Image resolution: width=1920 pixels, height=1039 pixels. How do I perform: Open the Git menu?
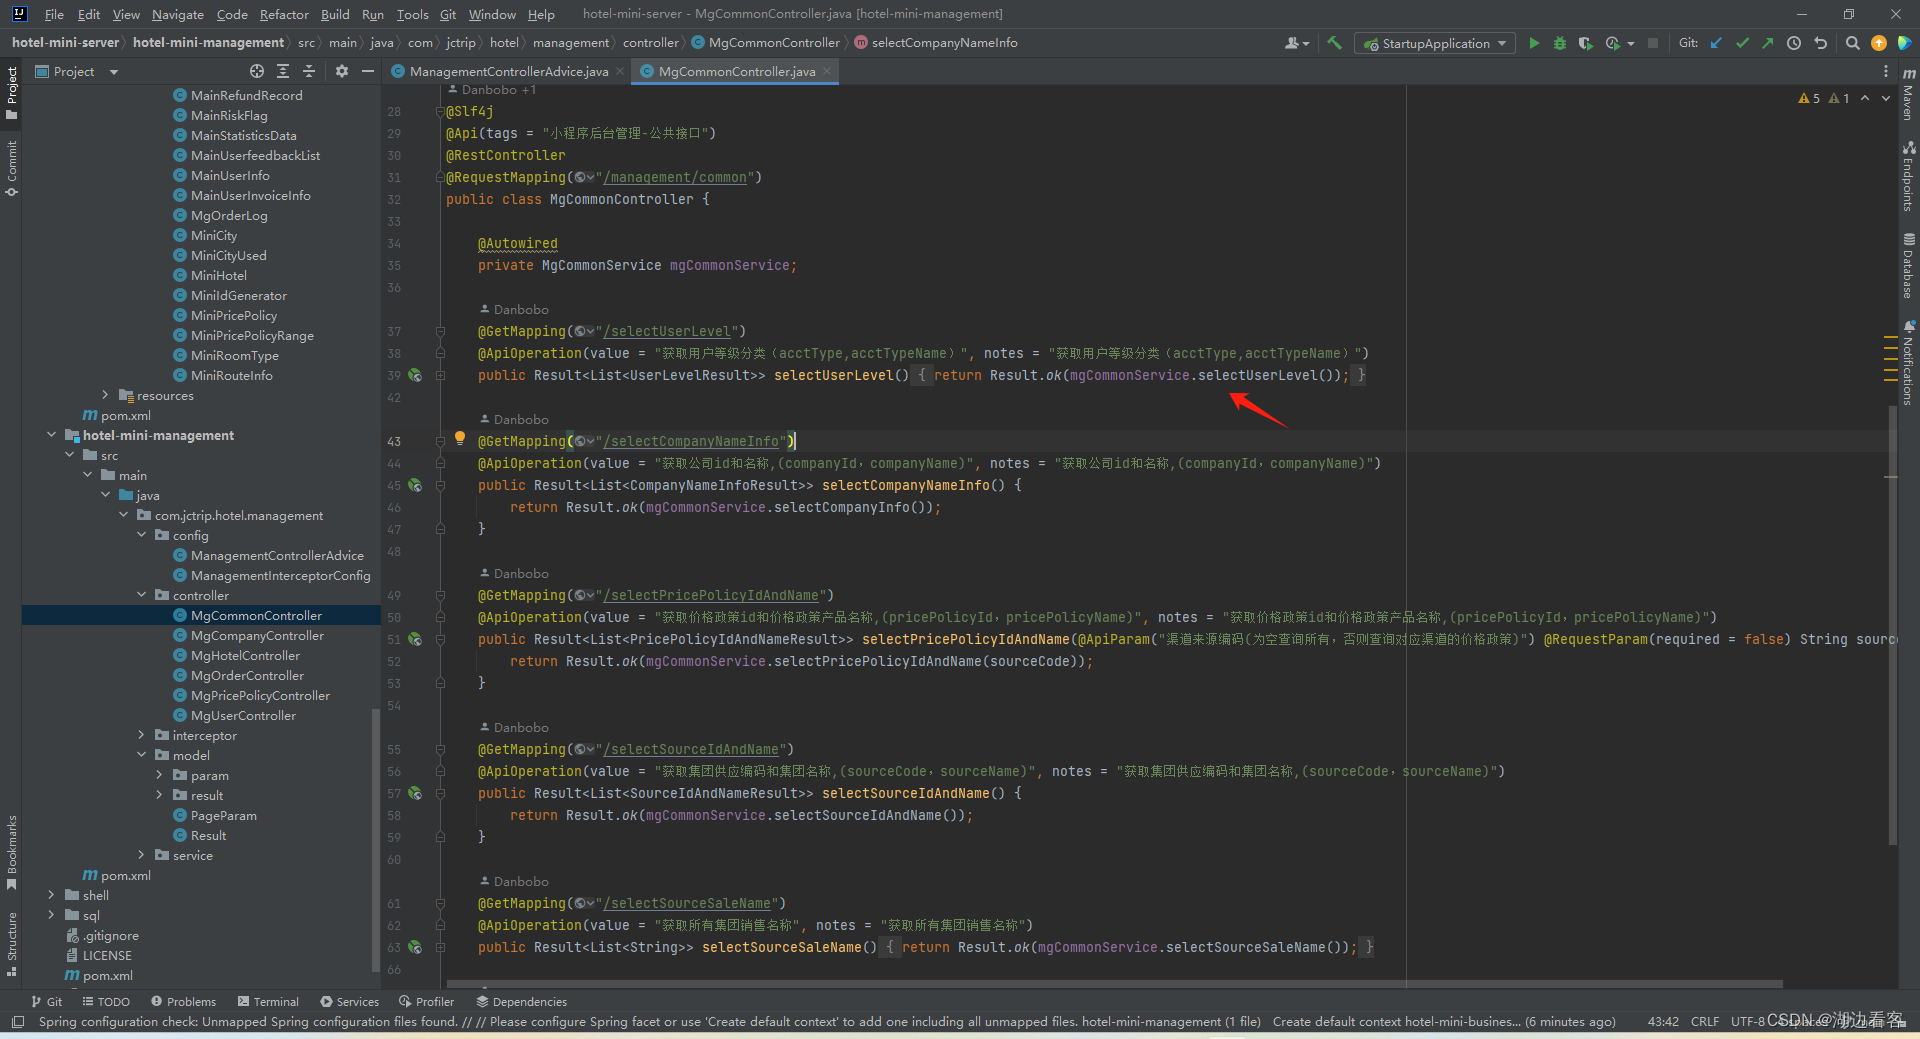click(x=447, y=14)
